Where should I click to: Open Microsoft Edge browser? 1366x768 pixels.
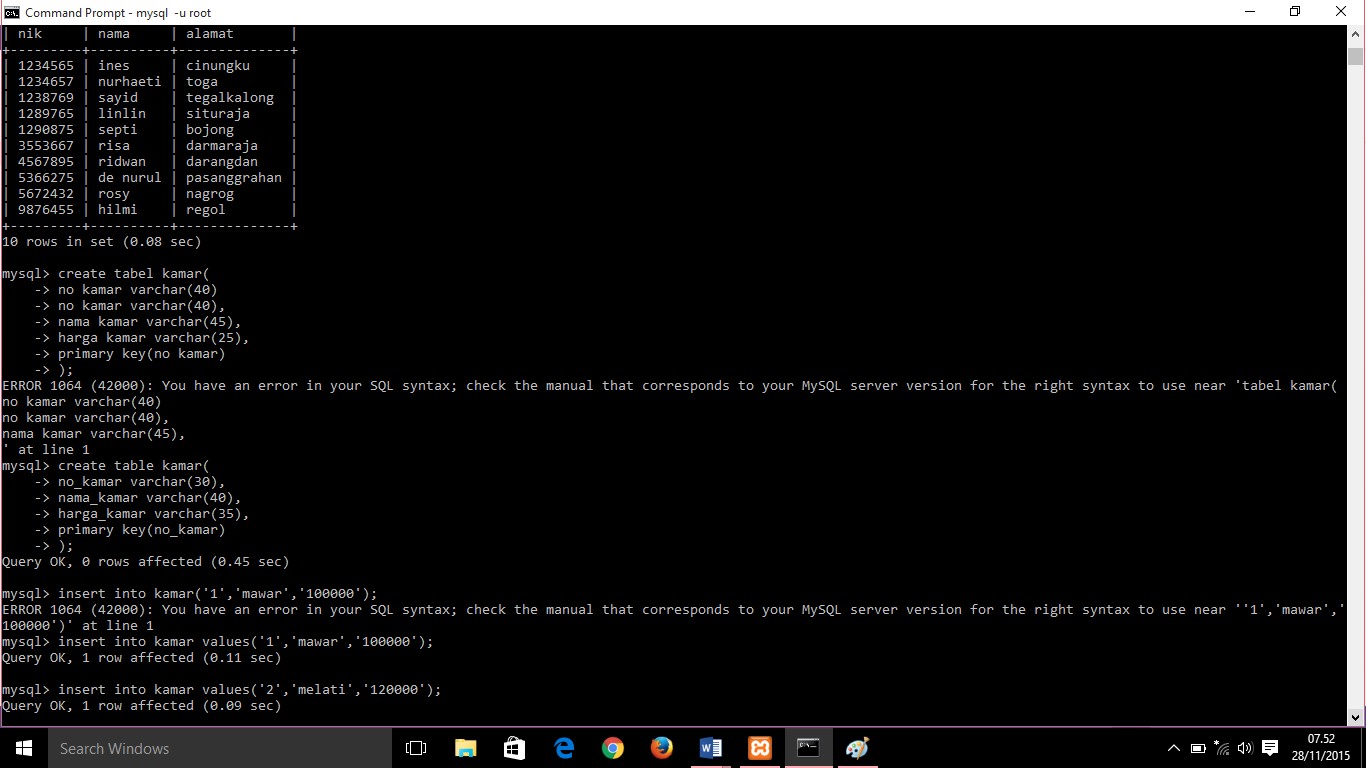point(563,748)
